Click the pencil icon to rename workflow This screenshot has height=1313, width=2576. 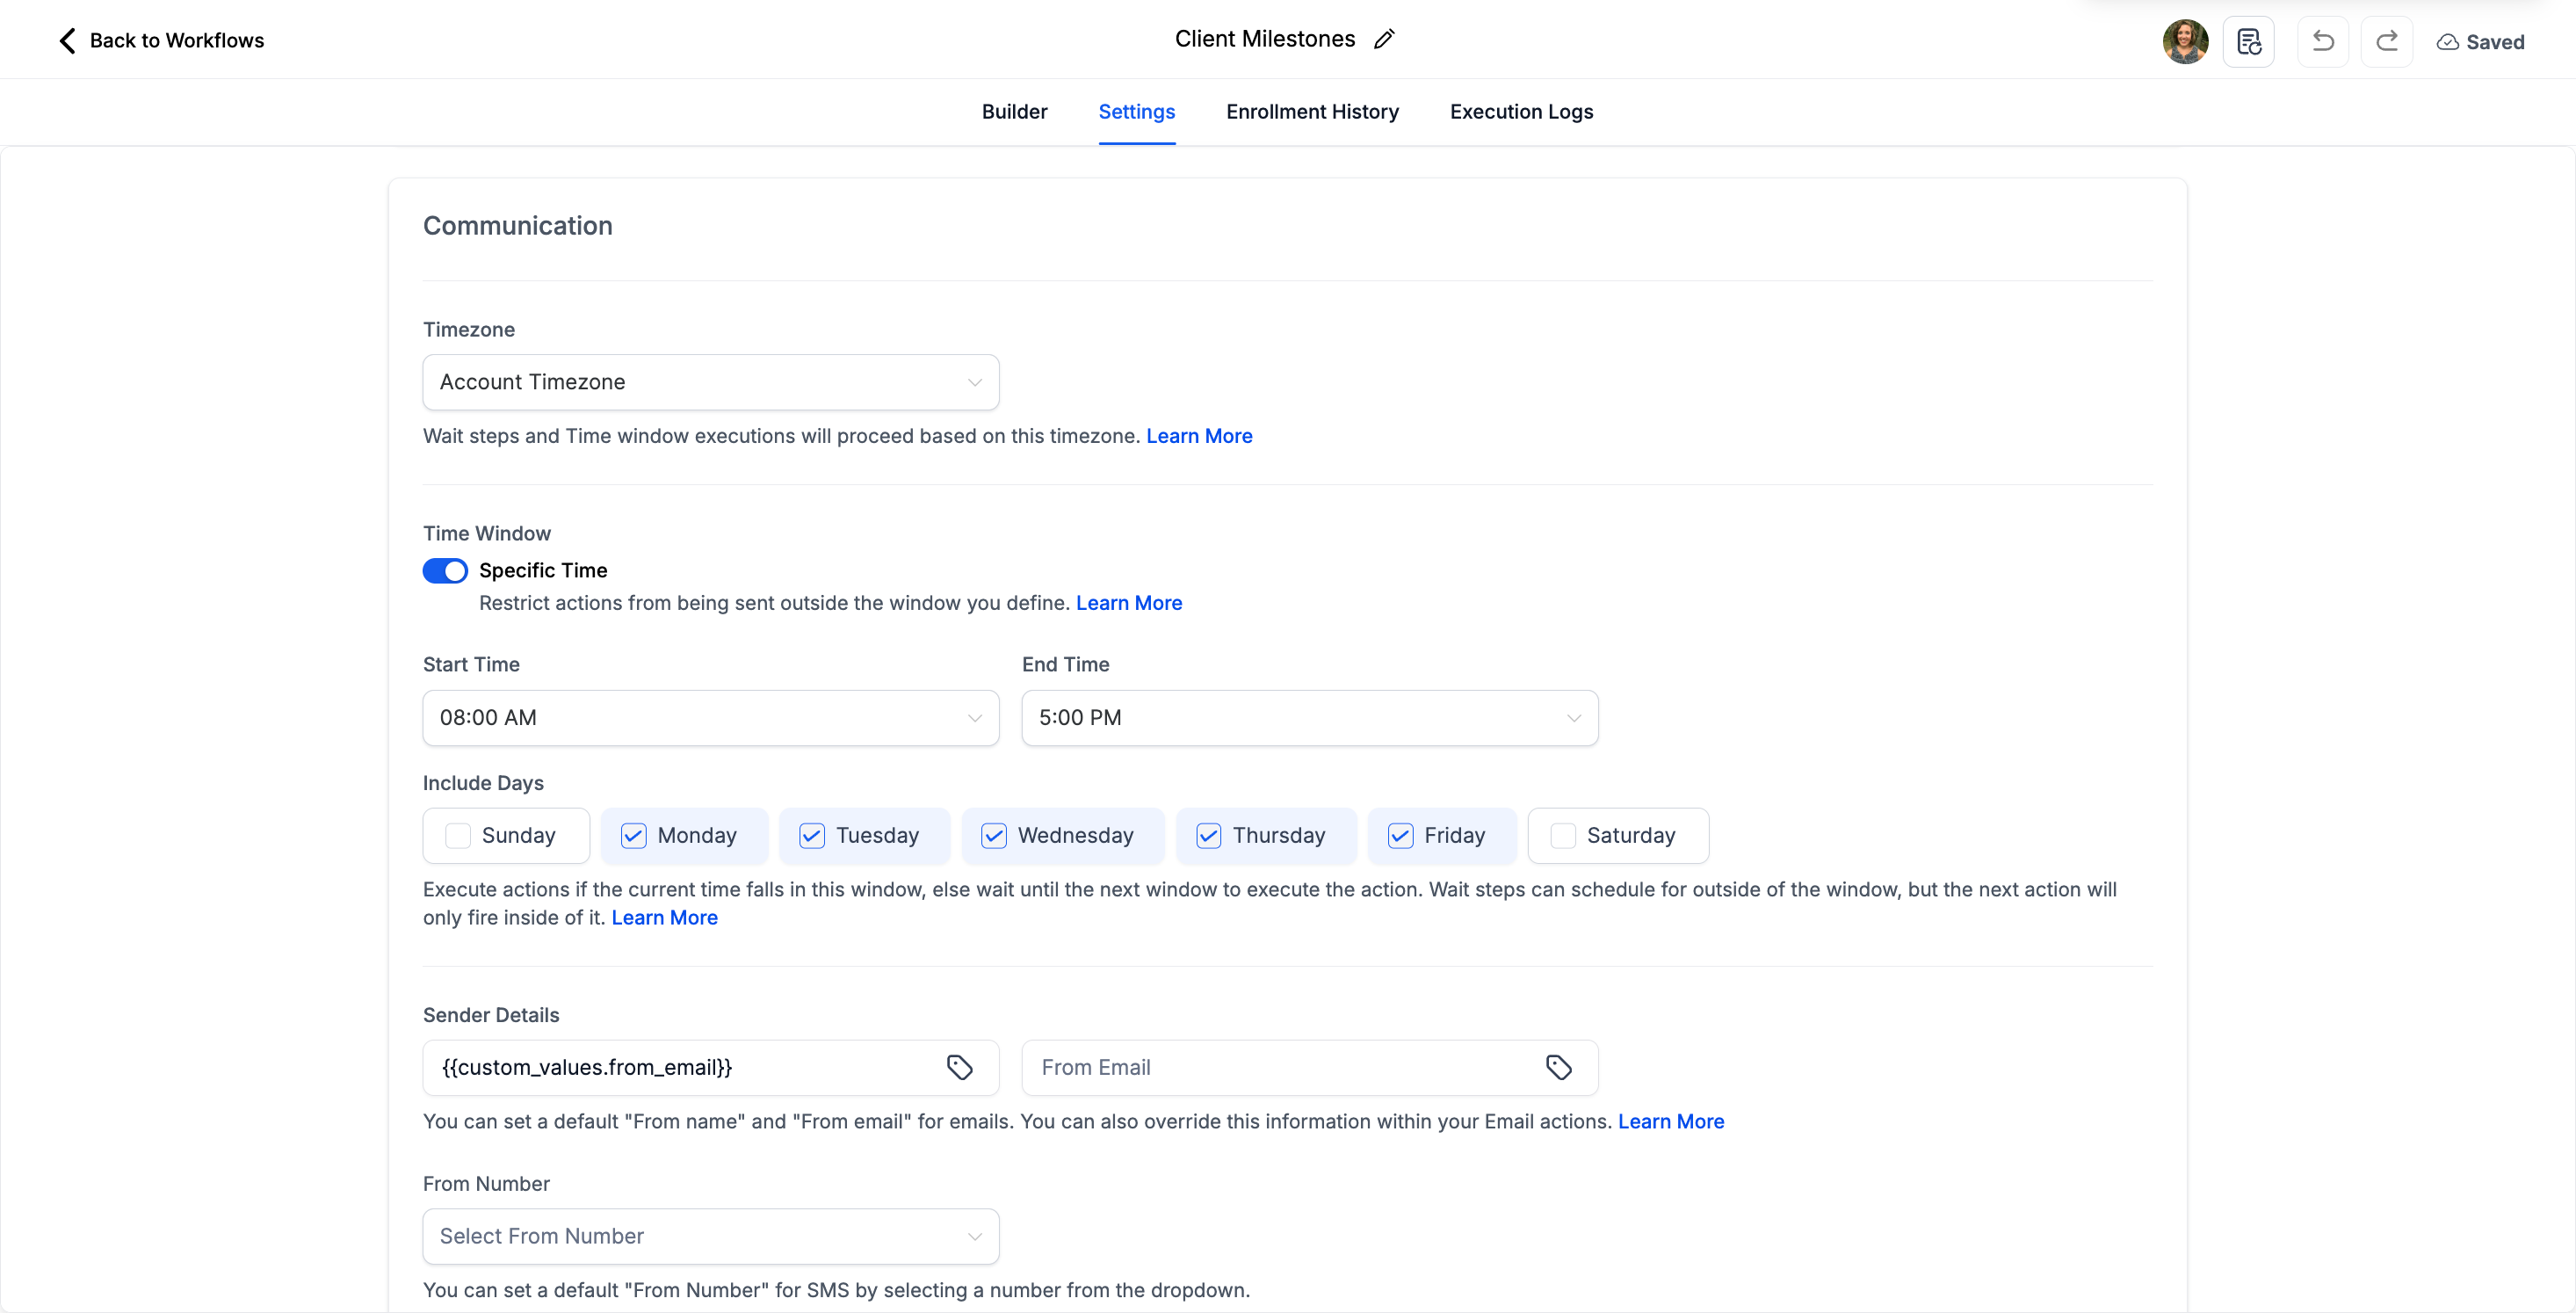(1384, 40)
